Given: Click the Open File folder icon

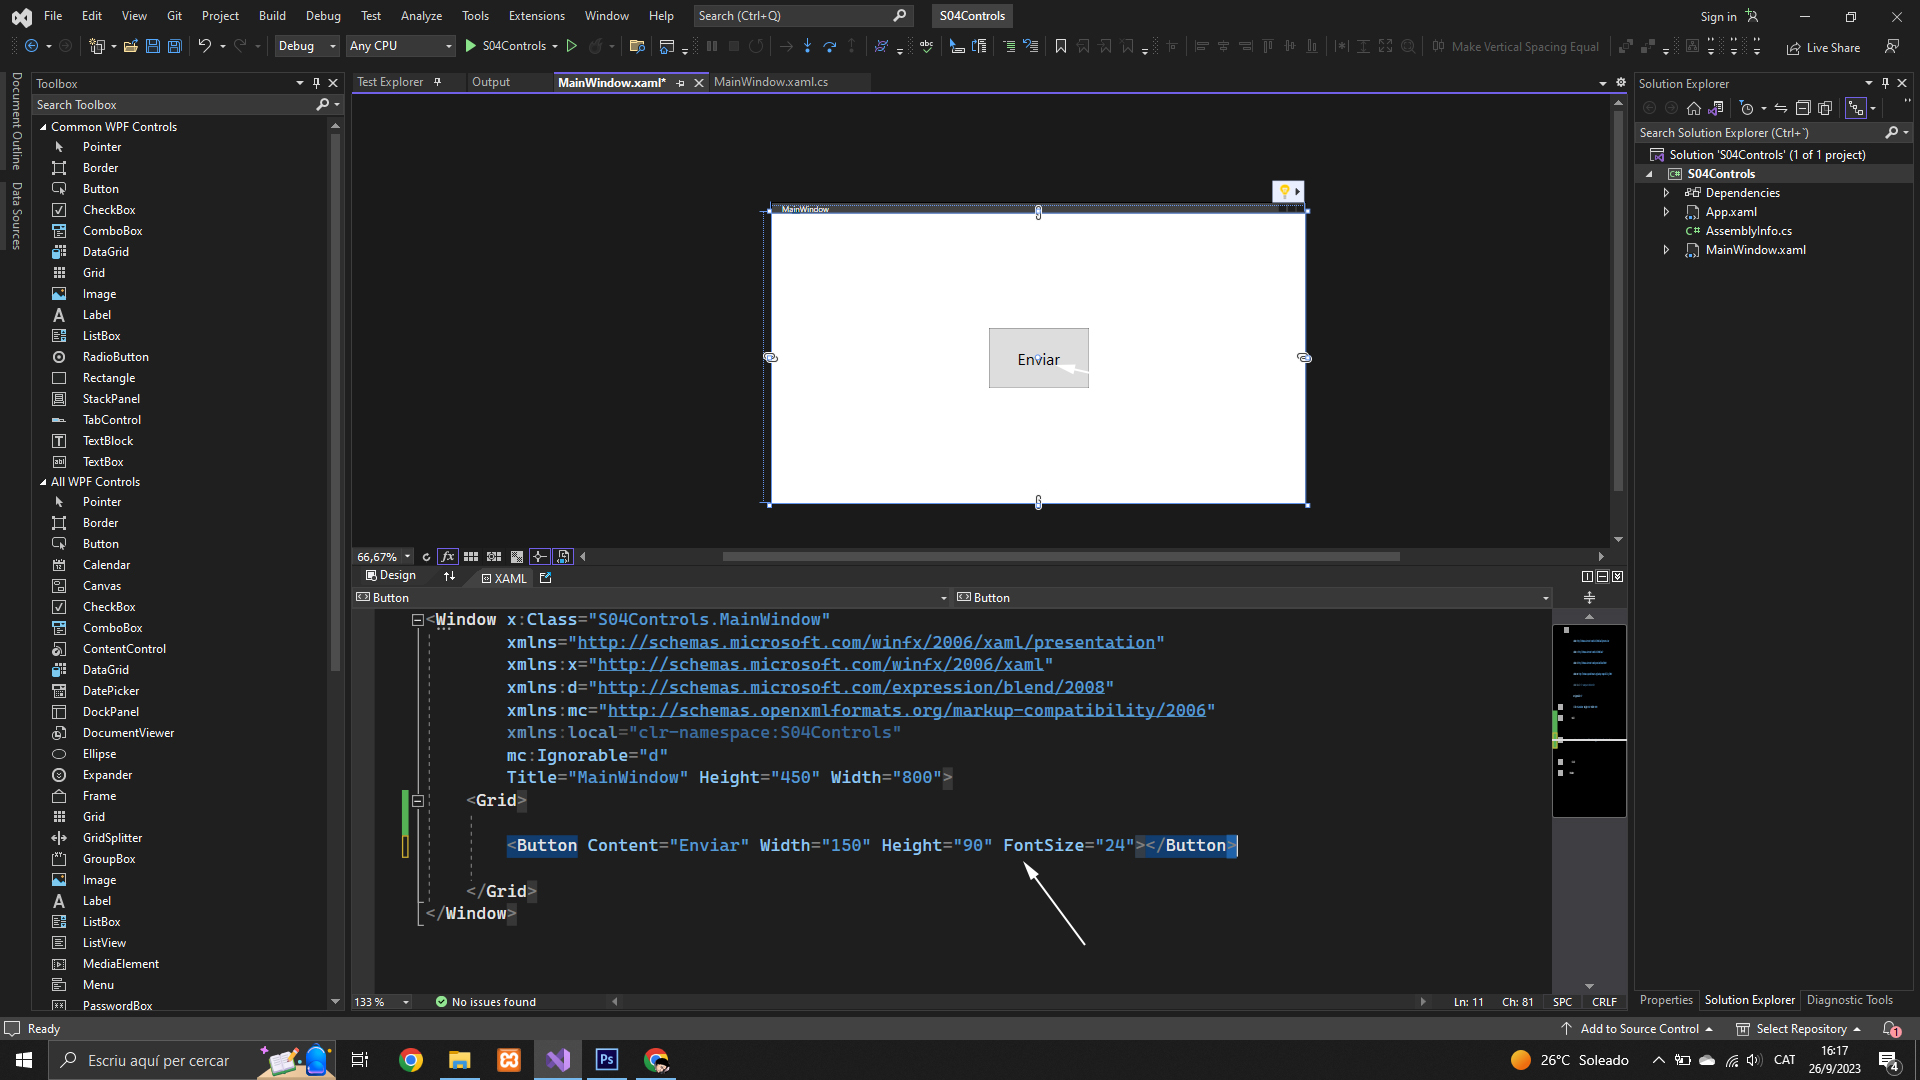Looking at the screenshot, I should pos(131,46).
